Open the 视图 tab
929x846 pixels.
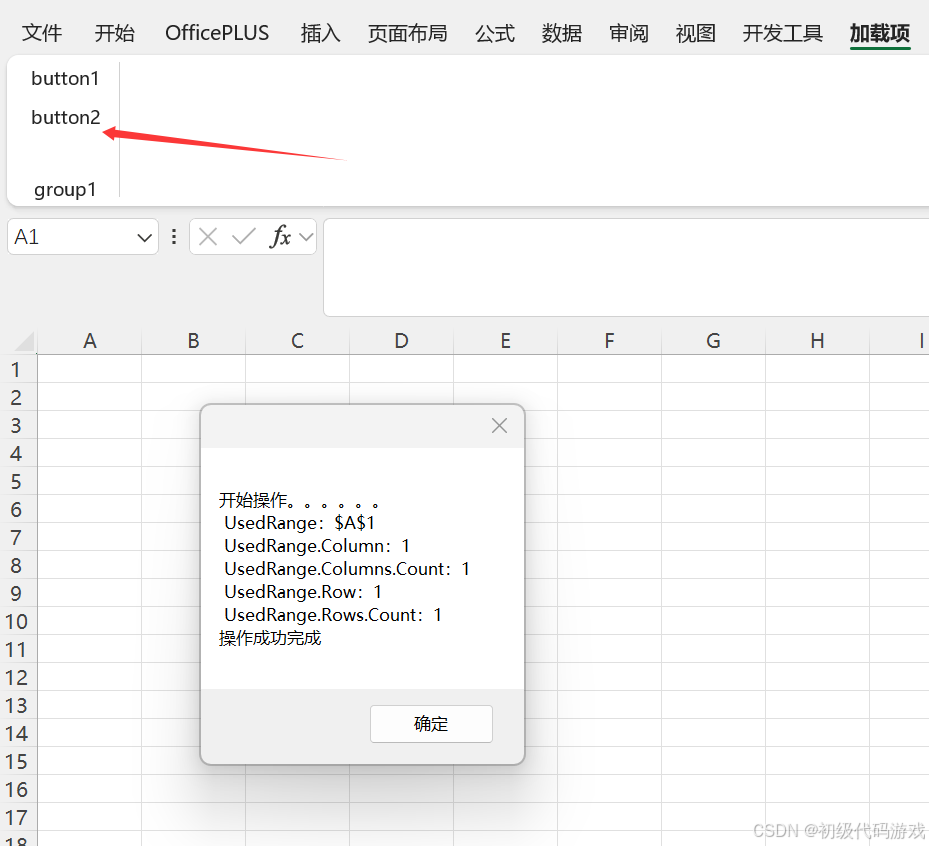tap(696, 33)
